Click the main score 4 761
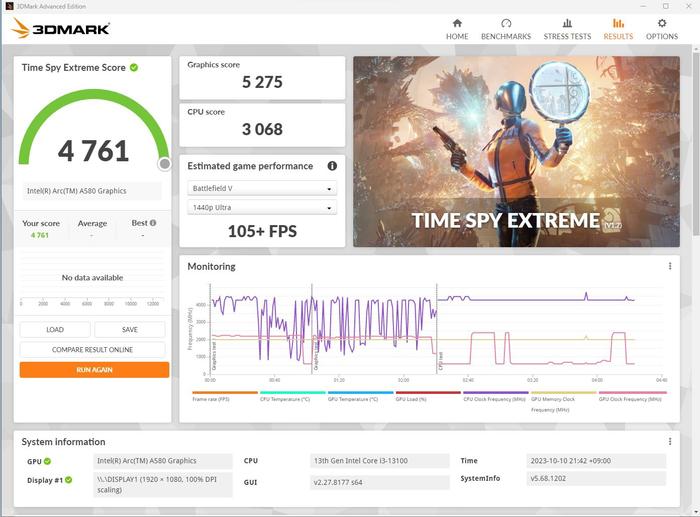Viewport: 700px width, 517px height. click(x=93, y=151)
